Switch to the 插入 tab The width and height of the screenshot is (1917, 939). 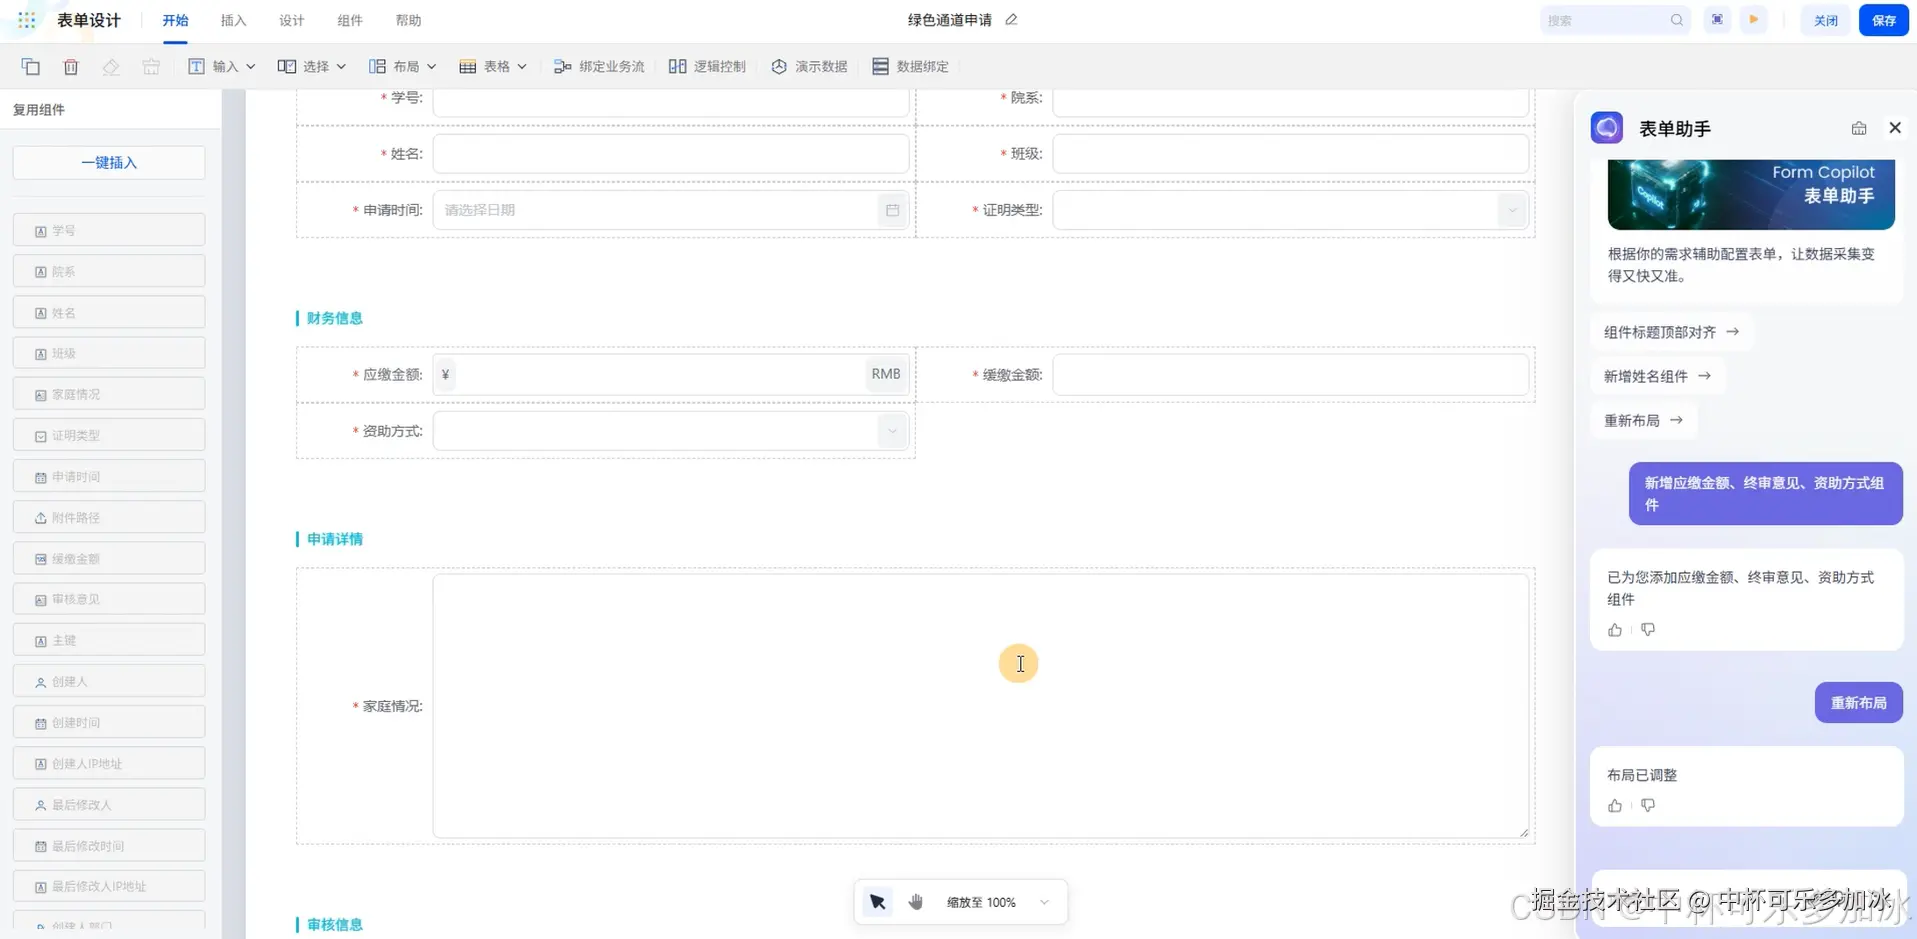click(233, 20)
